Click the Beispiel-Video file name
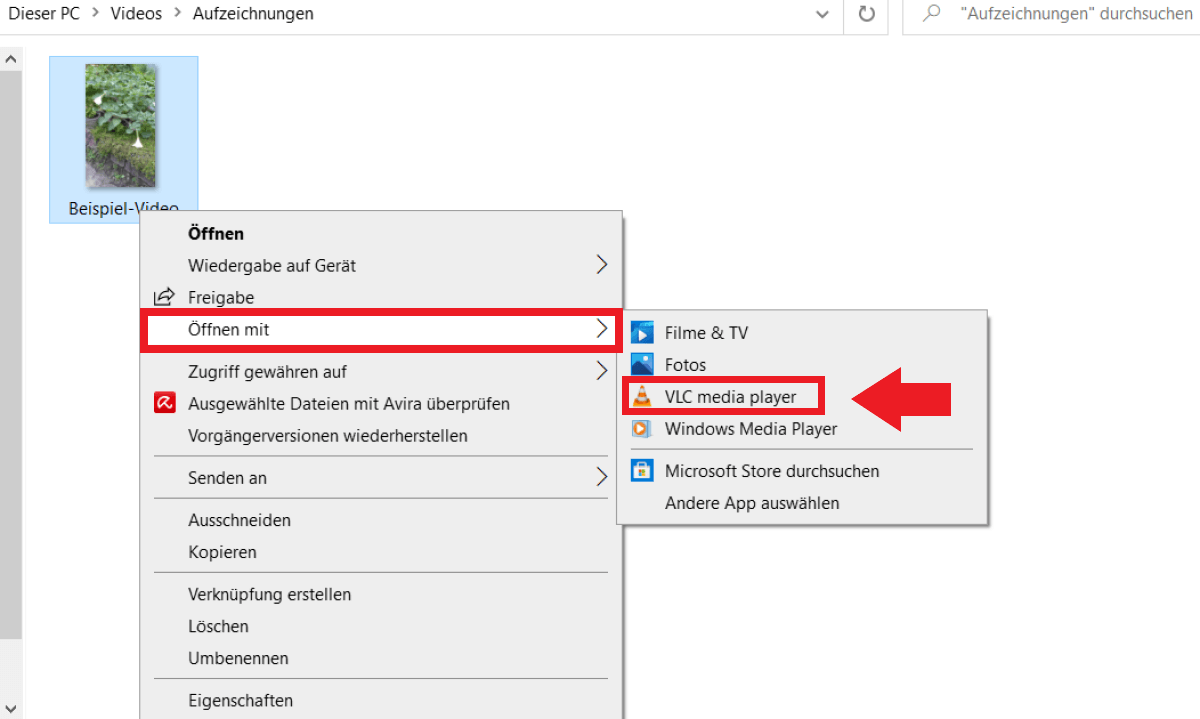The image size is (1200, 719). (x=123, y=208)
